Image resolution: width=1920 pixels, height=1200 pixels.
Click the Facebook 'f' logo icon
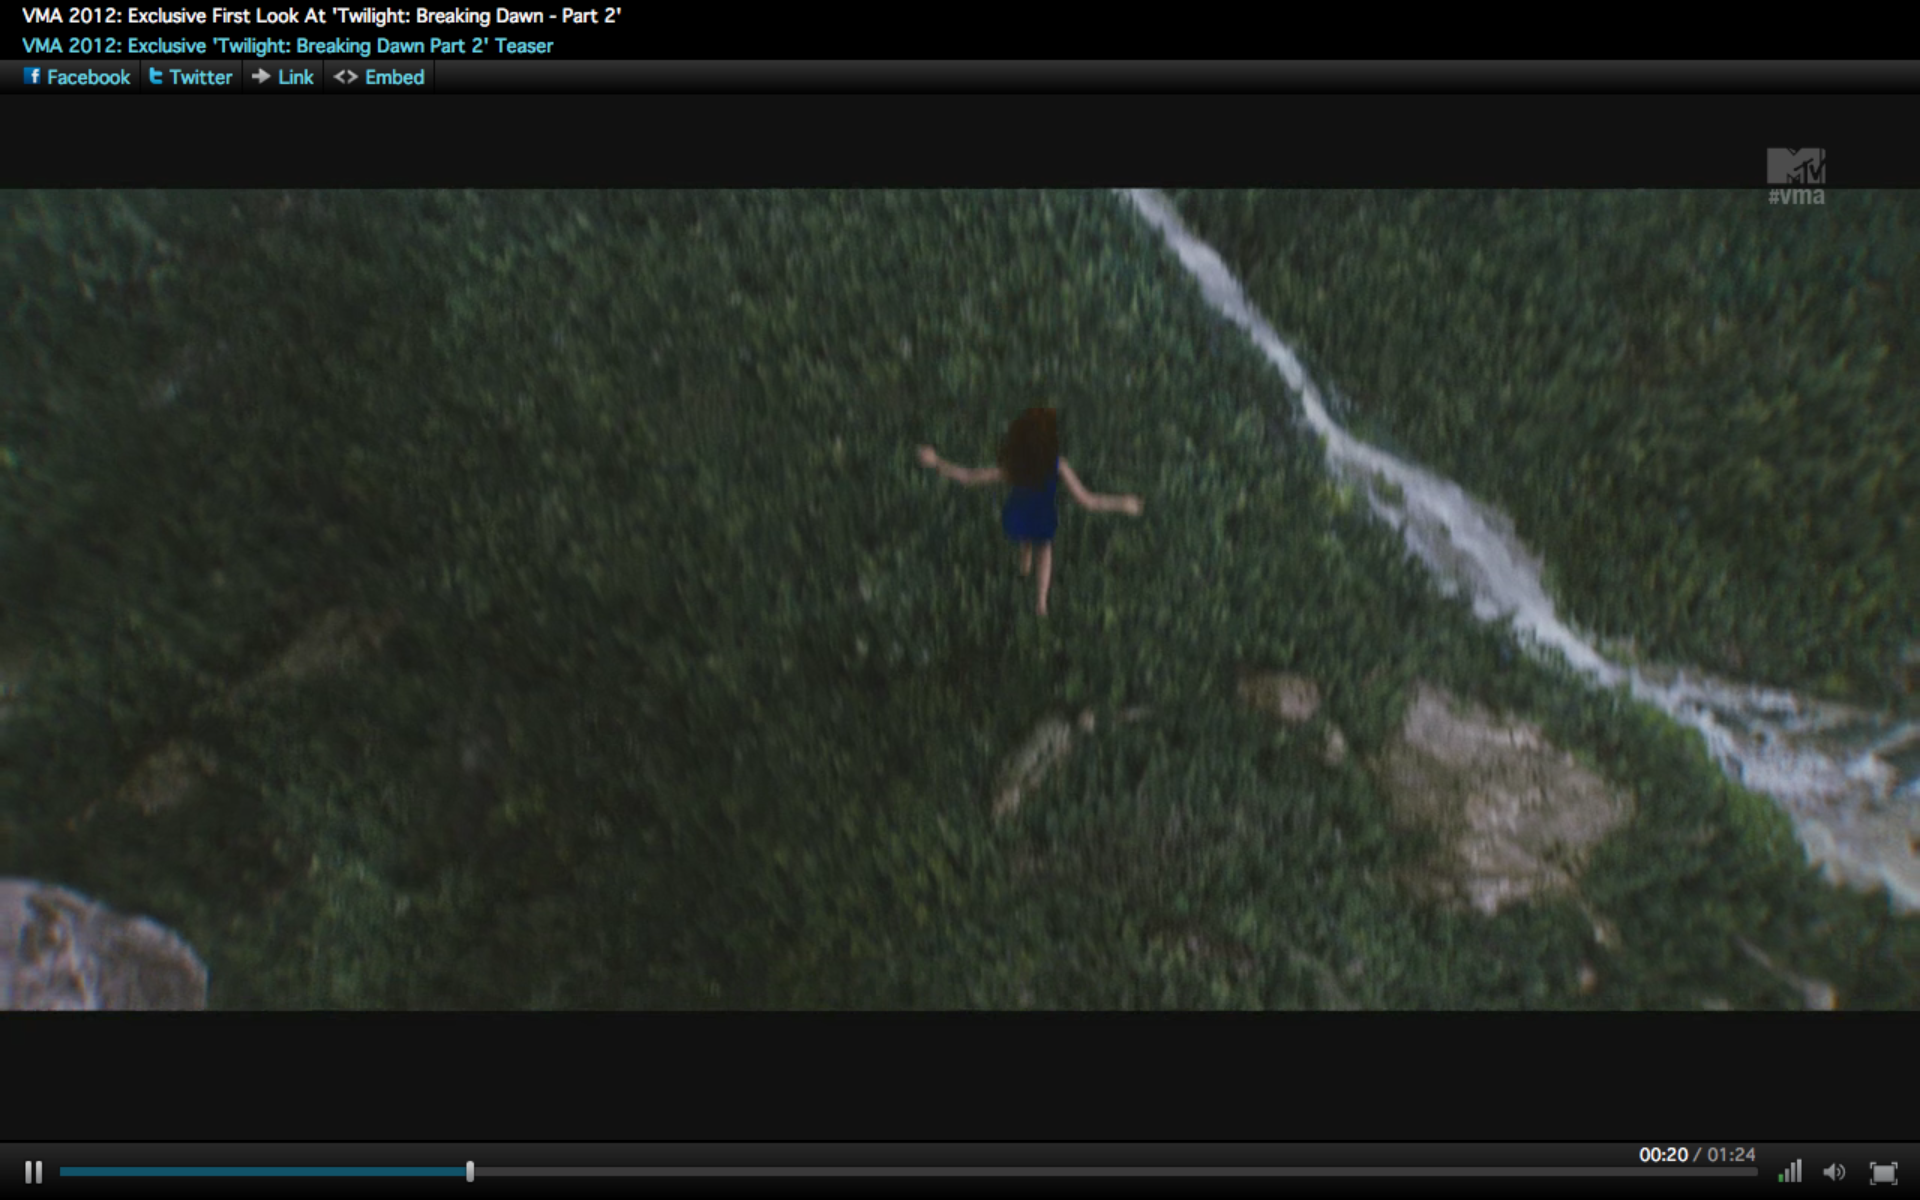click(33, 76)
